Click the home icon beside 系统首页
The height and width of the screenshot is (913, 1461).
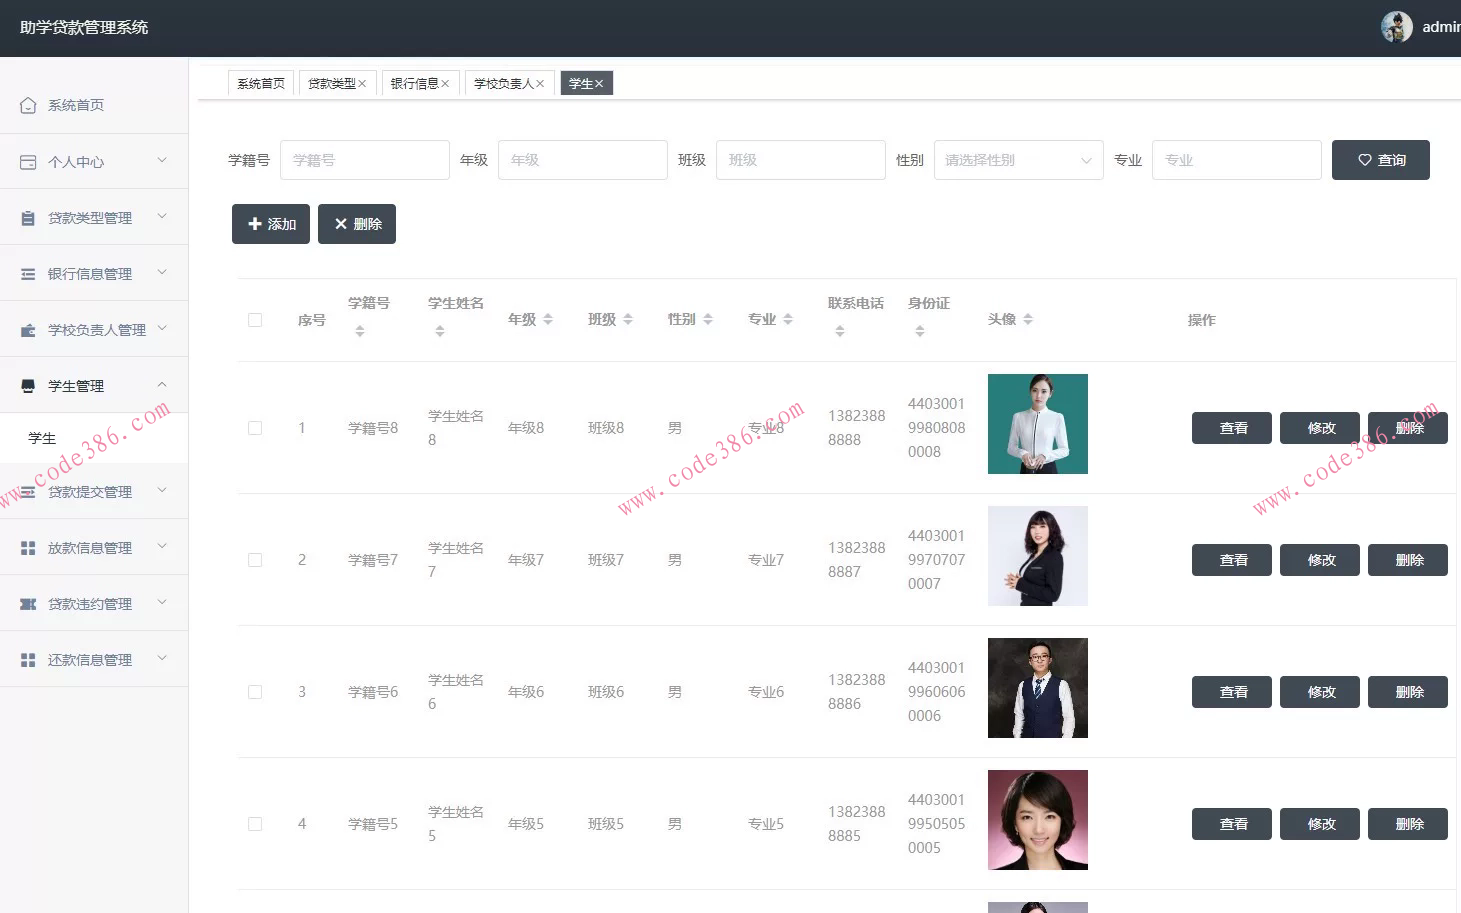pyautogui.click(x=28, y=105)
